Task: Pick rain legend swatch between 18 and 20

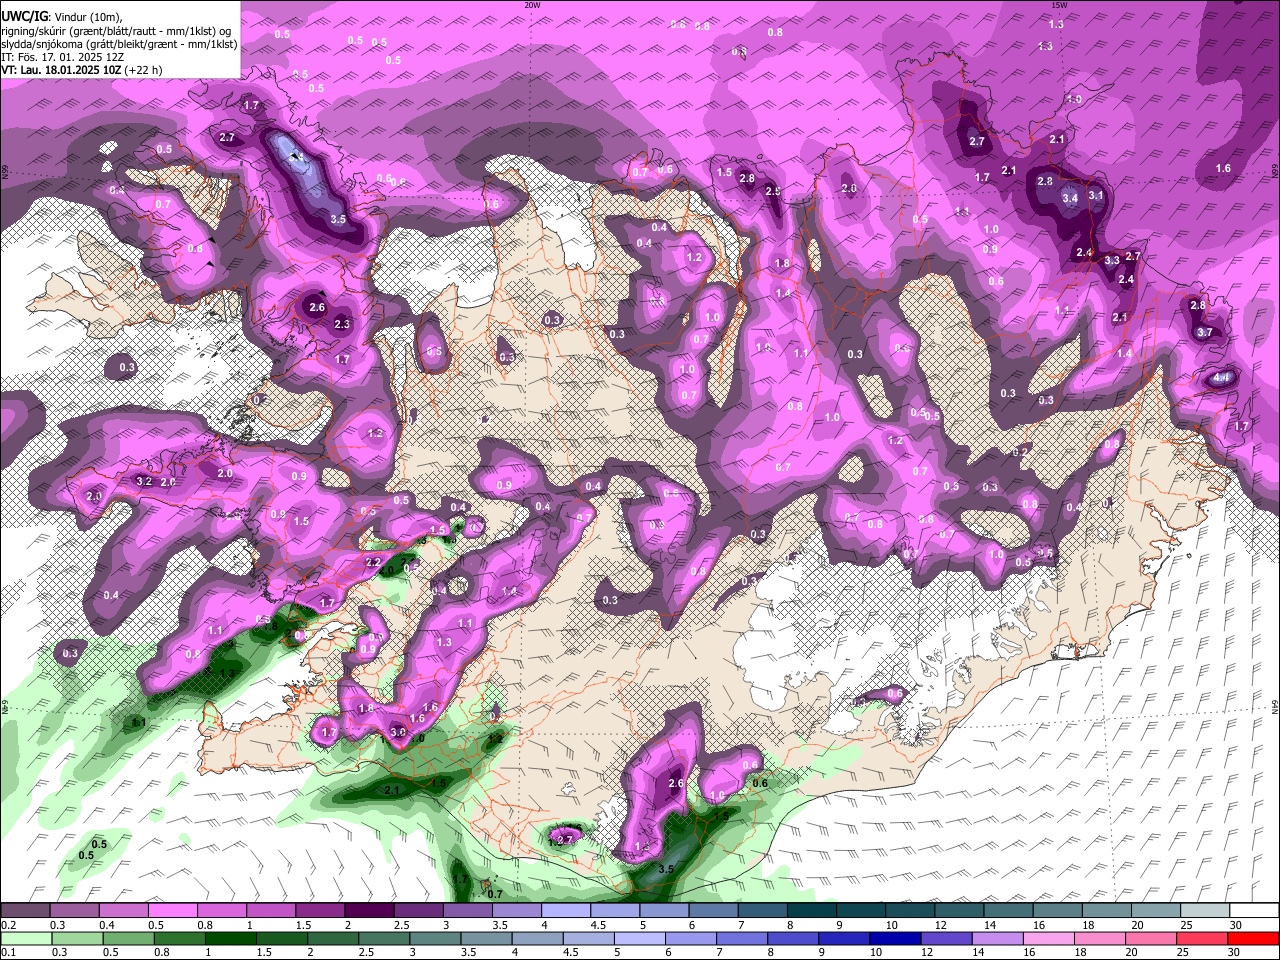Action: coord(1100,939)
